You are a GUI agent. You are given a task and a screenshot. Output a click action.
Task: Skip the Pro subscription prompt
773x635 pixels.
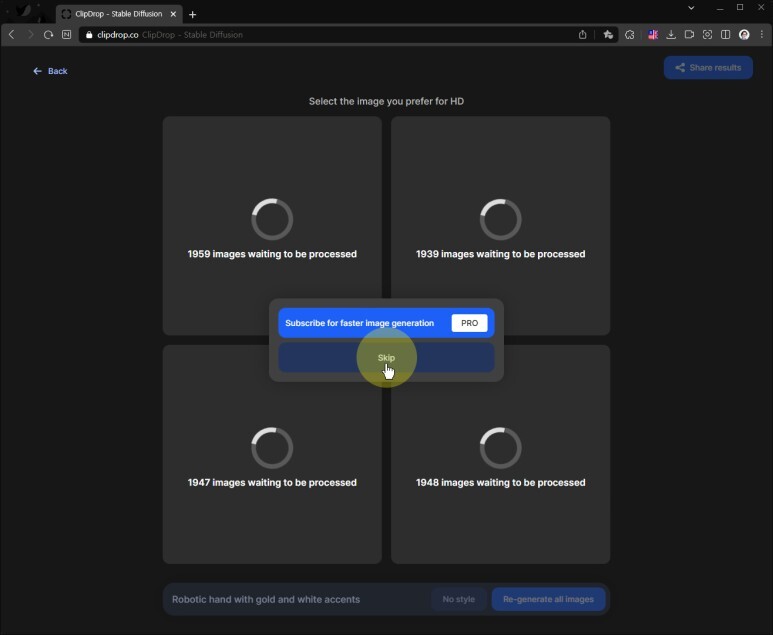click(386, 358)
